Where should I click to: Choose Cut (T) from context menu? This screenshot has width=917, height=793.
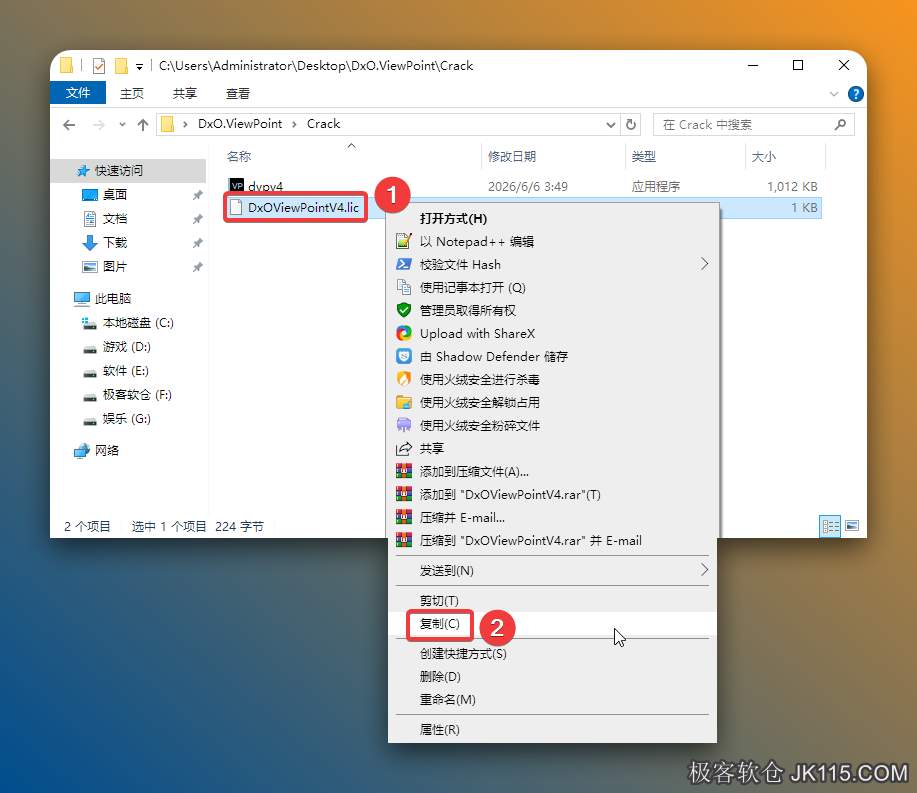pyautogui.click(x=552, y=601)
